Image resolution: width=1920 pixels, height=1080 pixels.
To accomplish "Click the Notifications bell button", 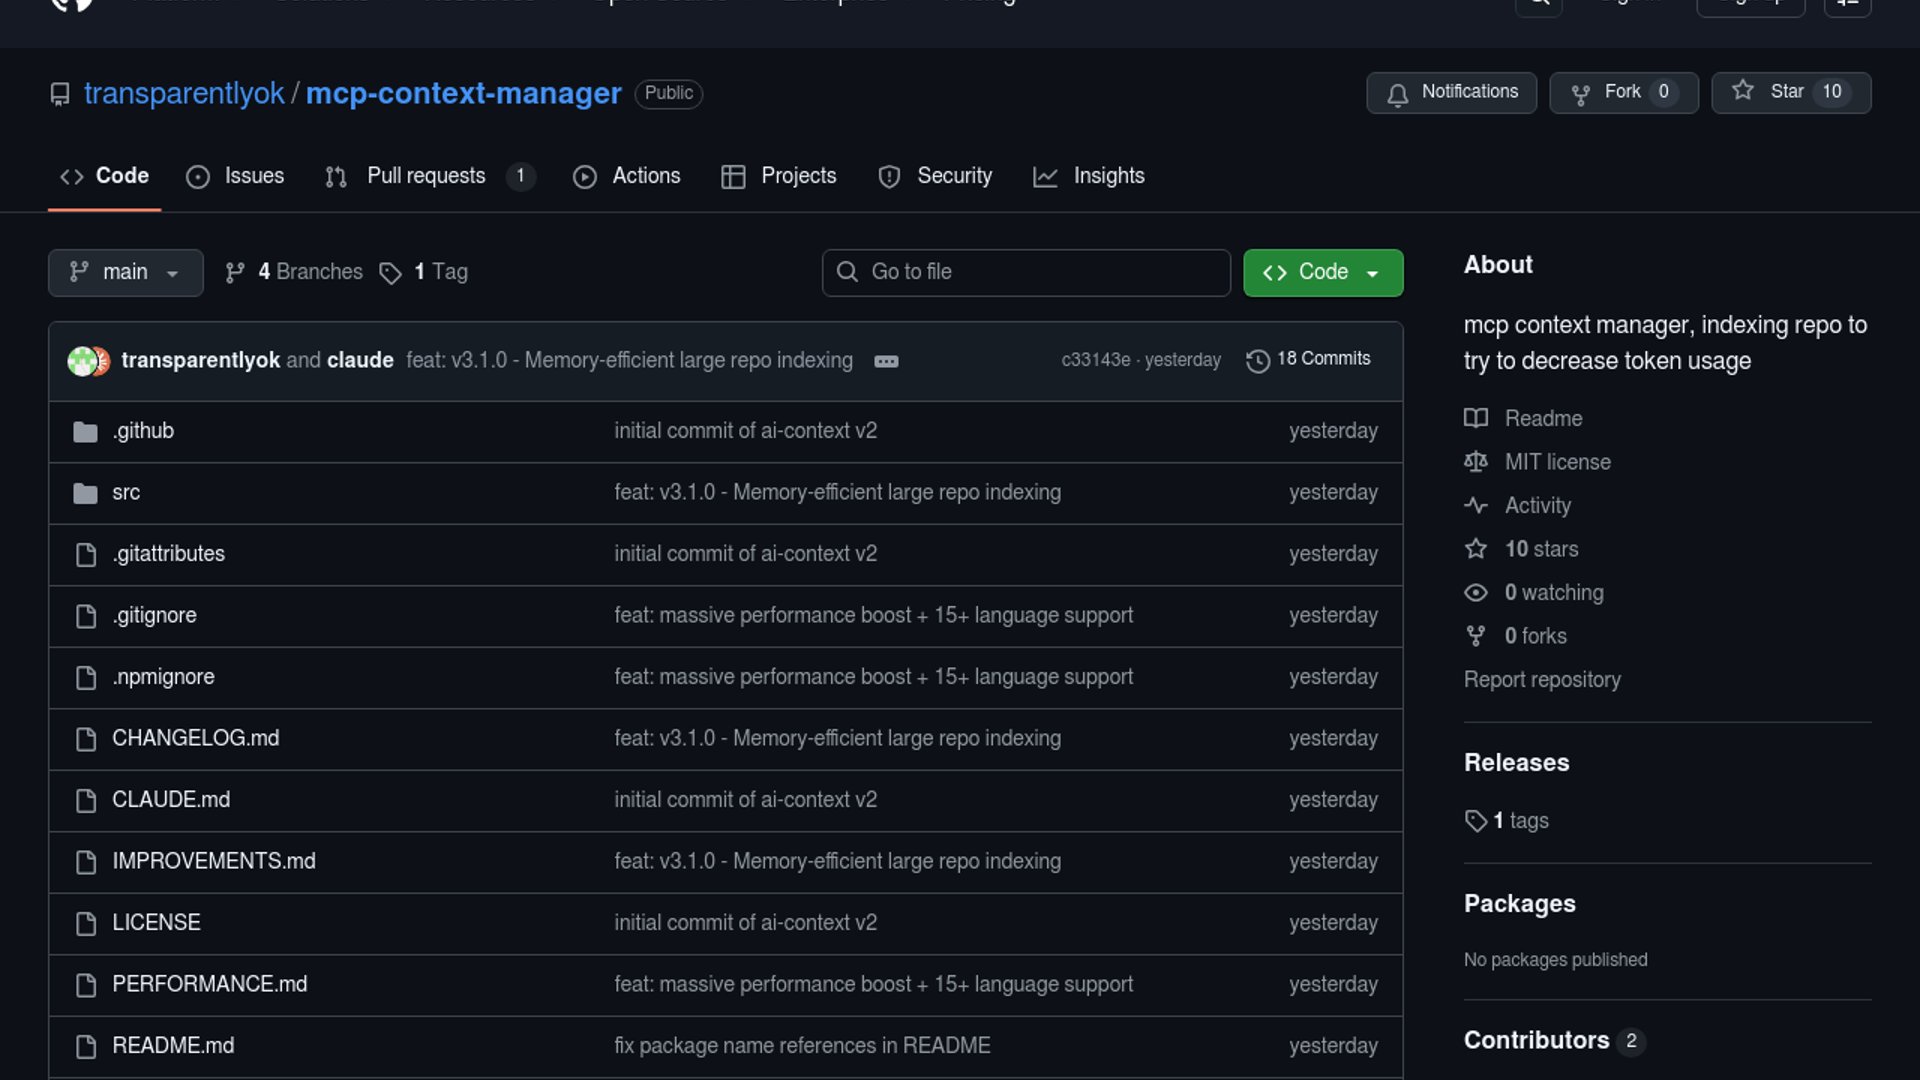I will click(x=1451, y=92).
